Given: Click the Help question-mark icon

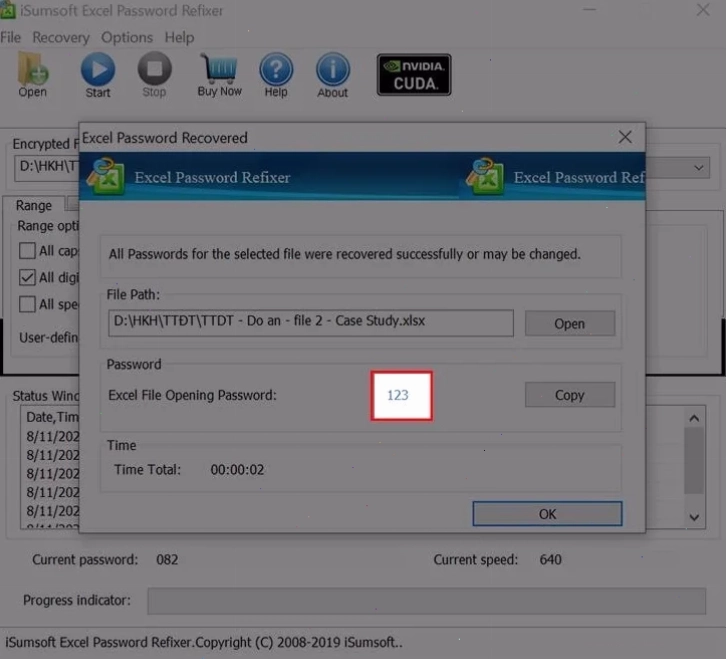Looking at the screenshot, I should click(276, 75).
